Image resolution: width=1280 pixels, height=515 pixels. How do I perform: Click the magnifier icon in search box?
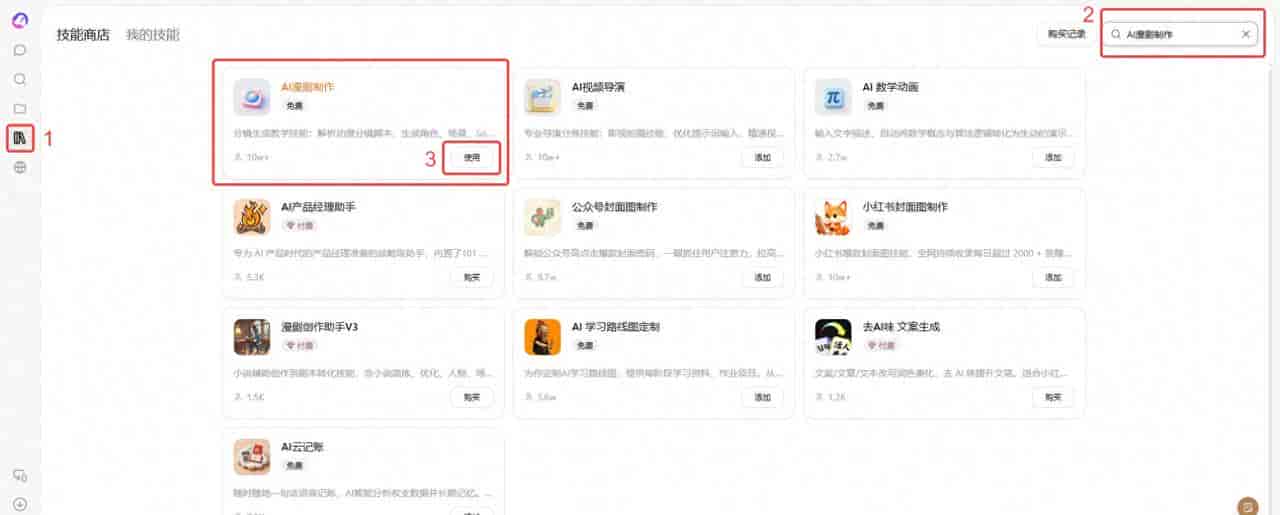[x=1116, y=34]
